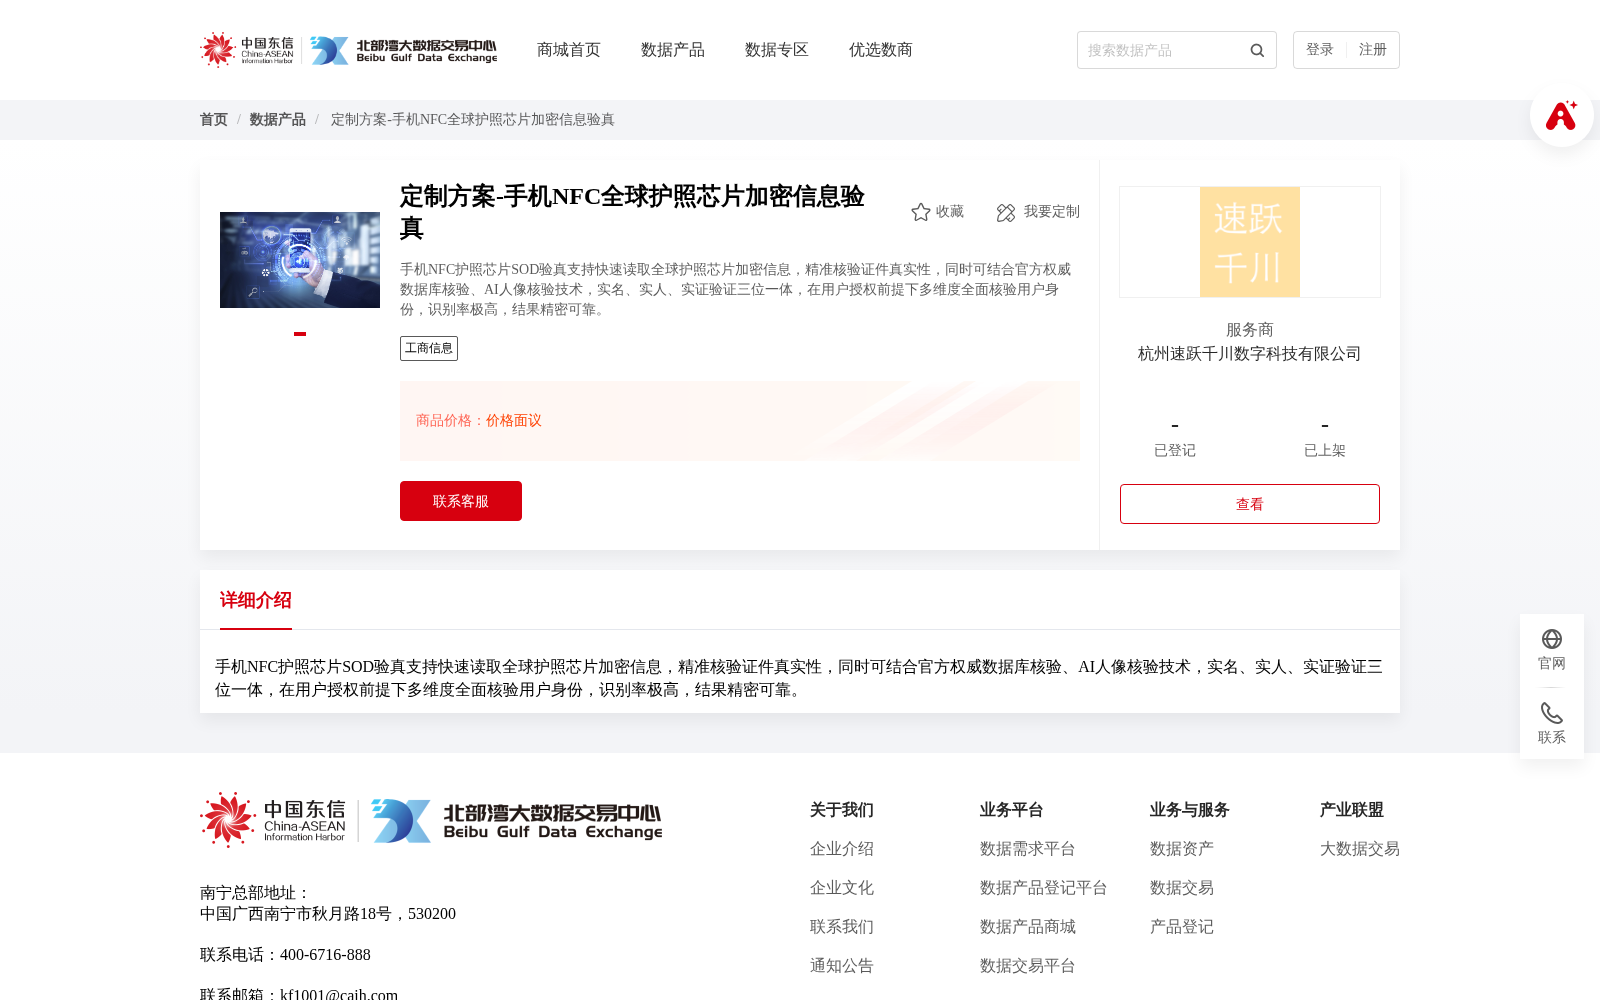This screenshot has width=1600, height=1000.
Task: Click the 查看 provider button
Action: [x=1250, y=504]
